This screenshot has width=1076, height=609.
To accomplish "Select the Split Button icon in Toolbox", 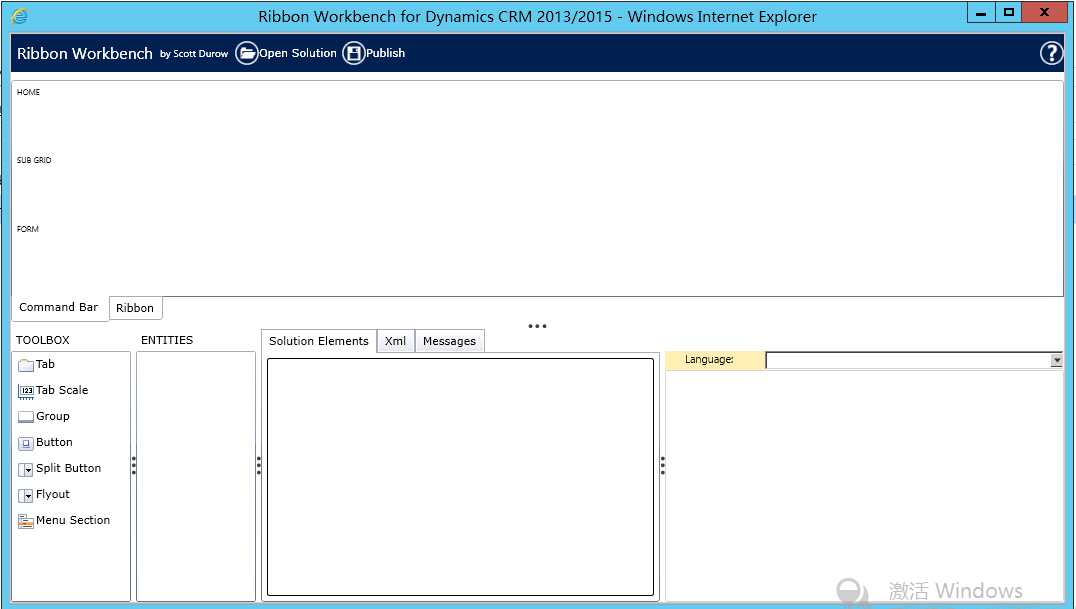I will click(25, 469).
